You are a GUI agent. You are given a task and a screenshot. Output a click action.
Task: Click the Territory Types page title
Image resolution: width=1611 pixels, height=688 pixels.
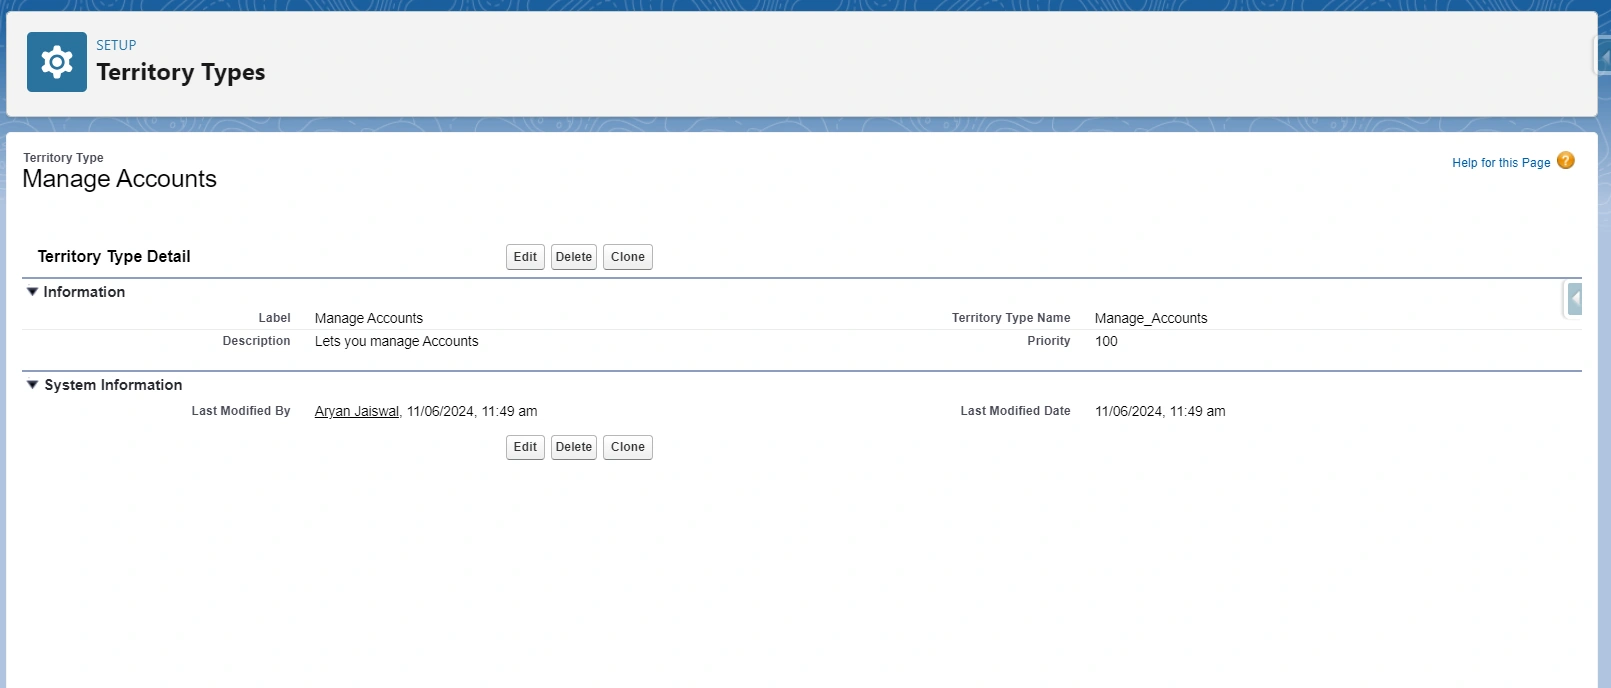181,72
